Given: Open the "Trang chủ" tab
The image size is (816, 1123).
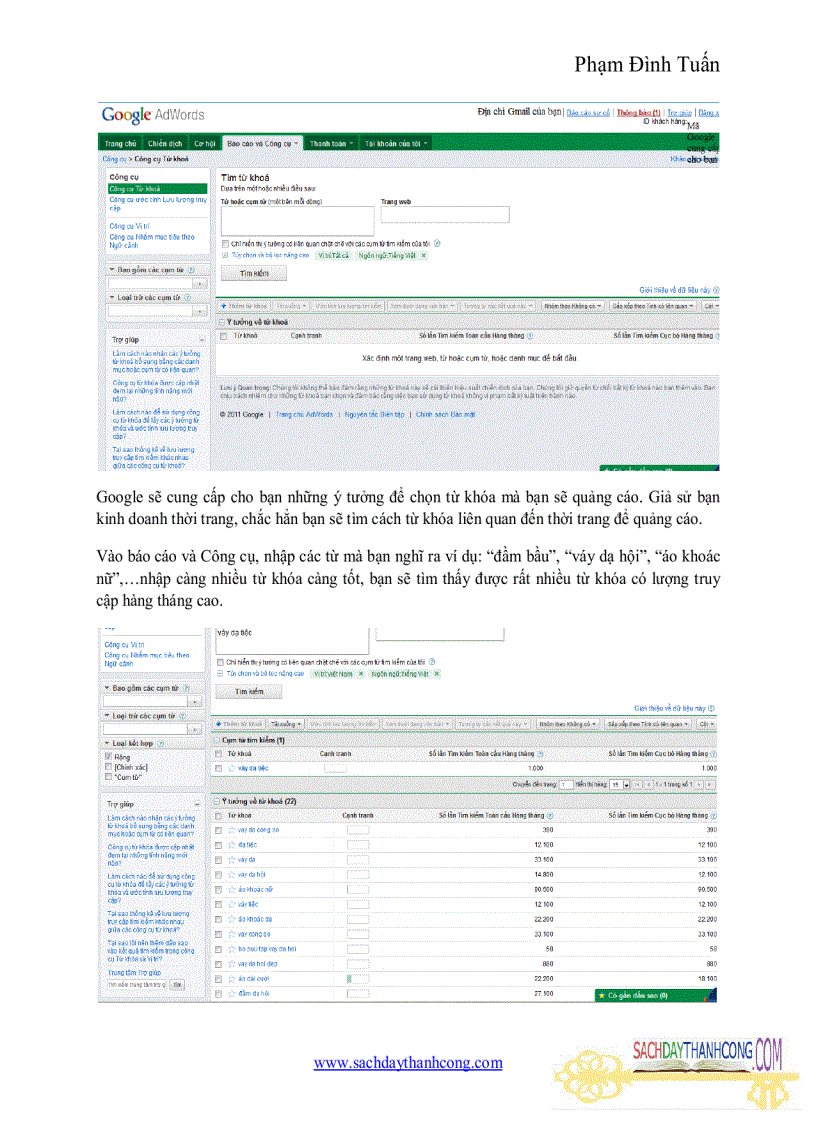Looking at the screenshot, I should (120, 144).
